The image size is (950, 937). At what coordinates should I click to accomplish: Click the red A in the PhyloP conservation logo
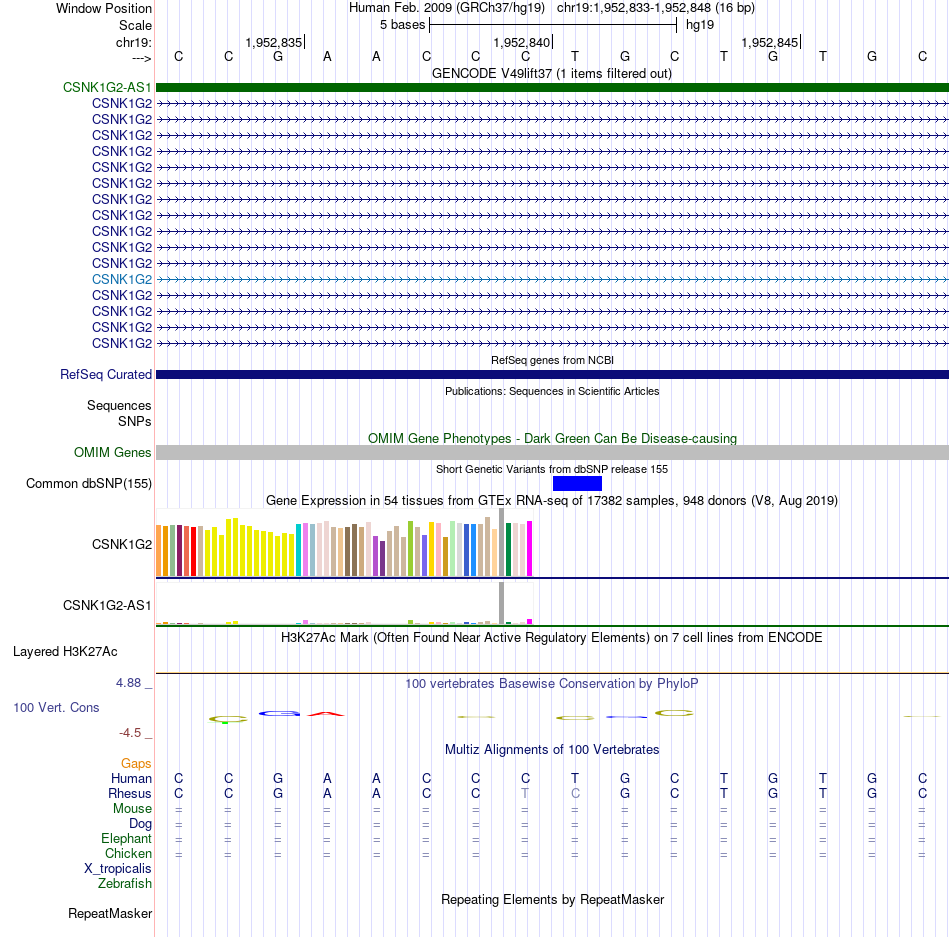[x=326, y=714]
